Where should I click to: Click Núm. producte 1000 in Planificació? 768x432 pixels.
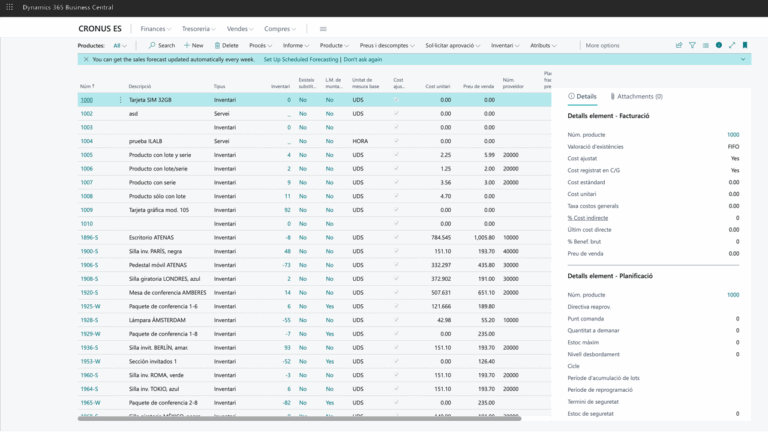point(733,295)
